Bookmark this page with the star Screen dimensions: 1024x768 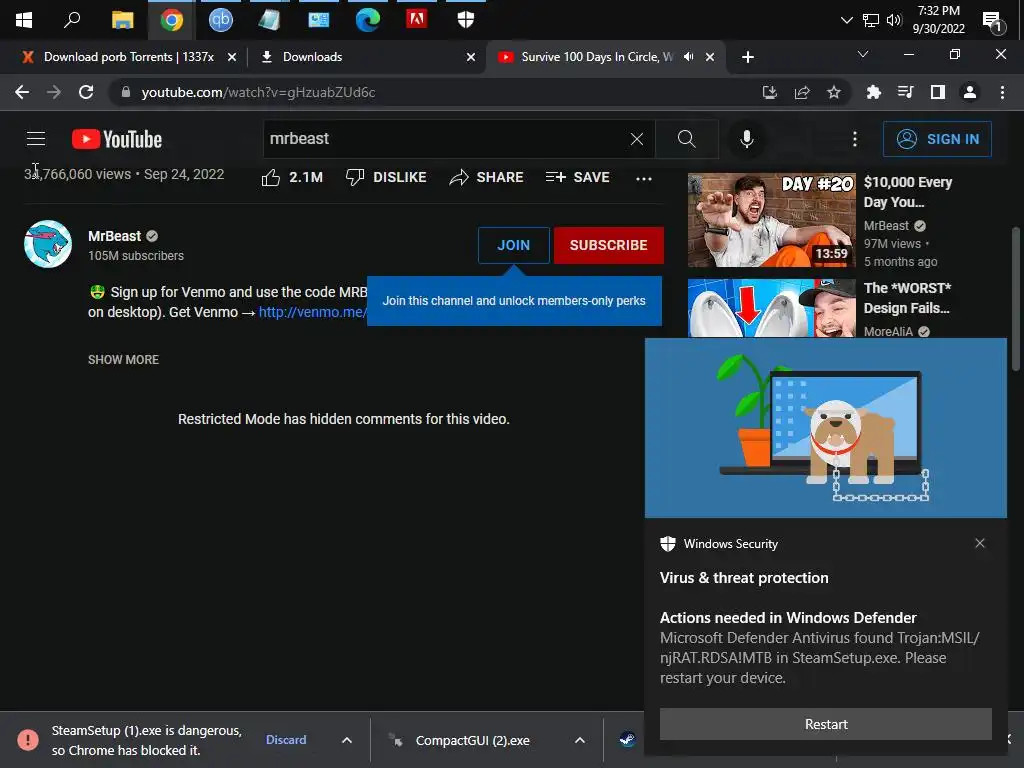pyautogui.click(x=834, y=92)
